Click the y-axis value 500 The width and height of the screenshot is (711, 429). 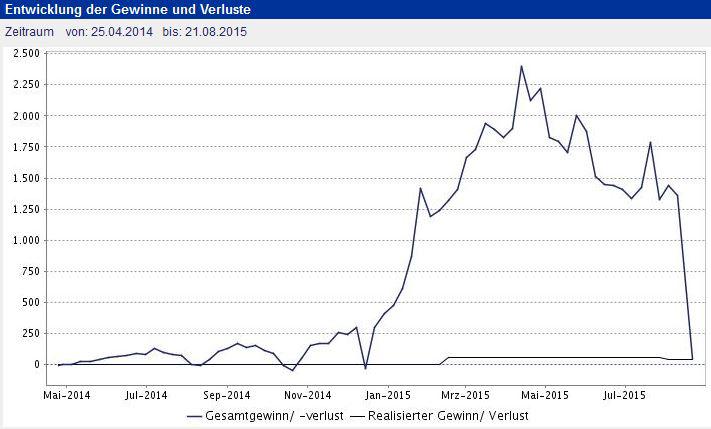pos(31,302)
